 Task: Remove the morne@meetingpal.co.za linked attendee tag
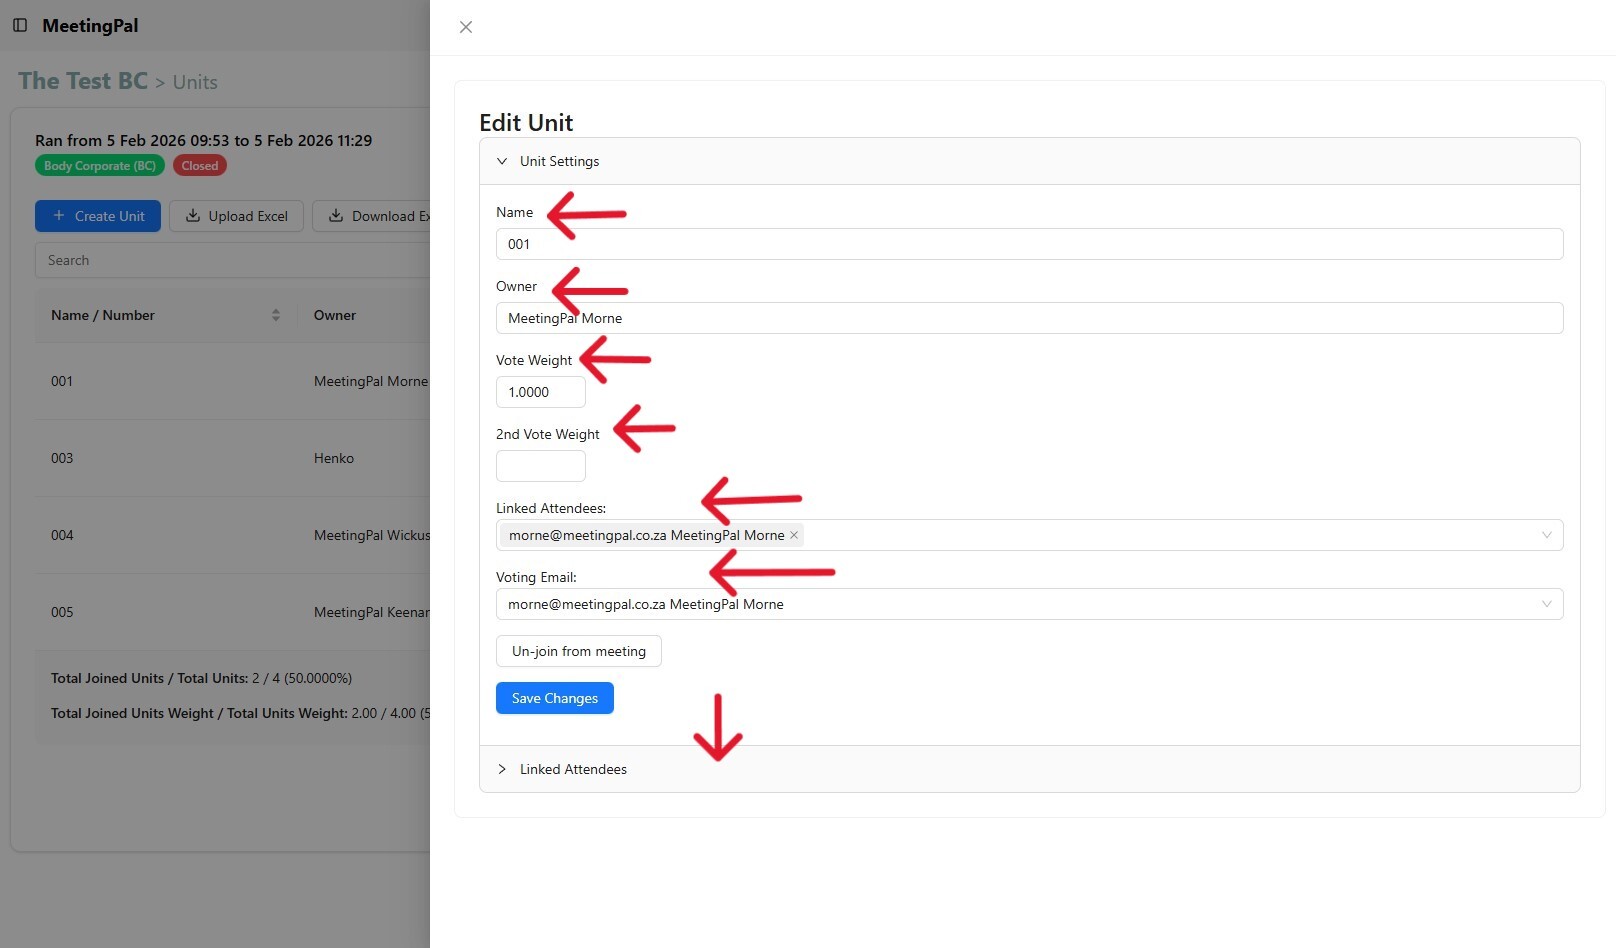tap(794, 535)
